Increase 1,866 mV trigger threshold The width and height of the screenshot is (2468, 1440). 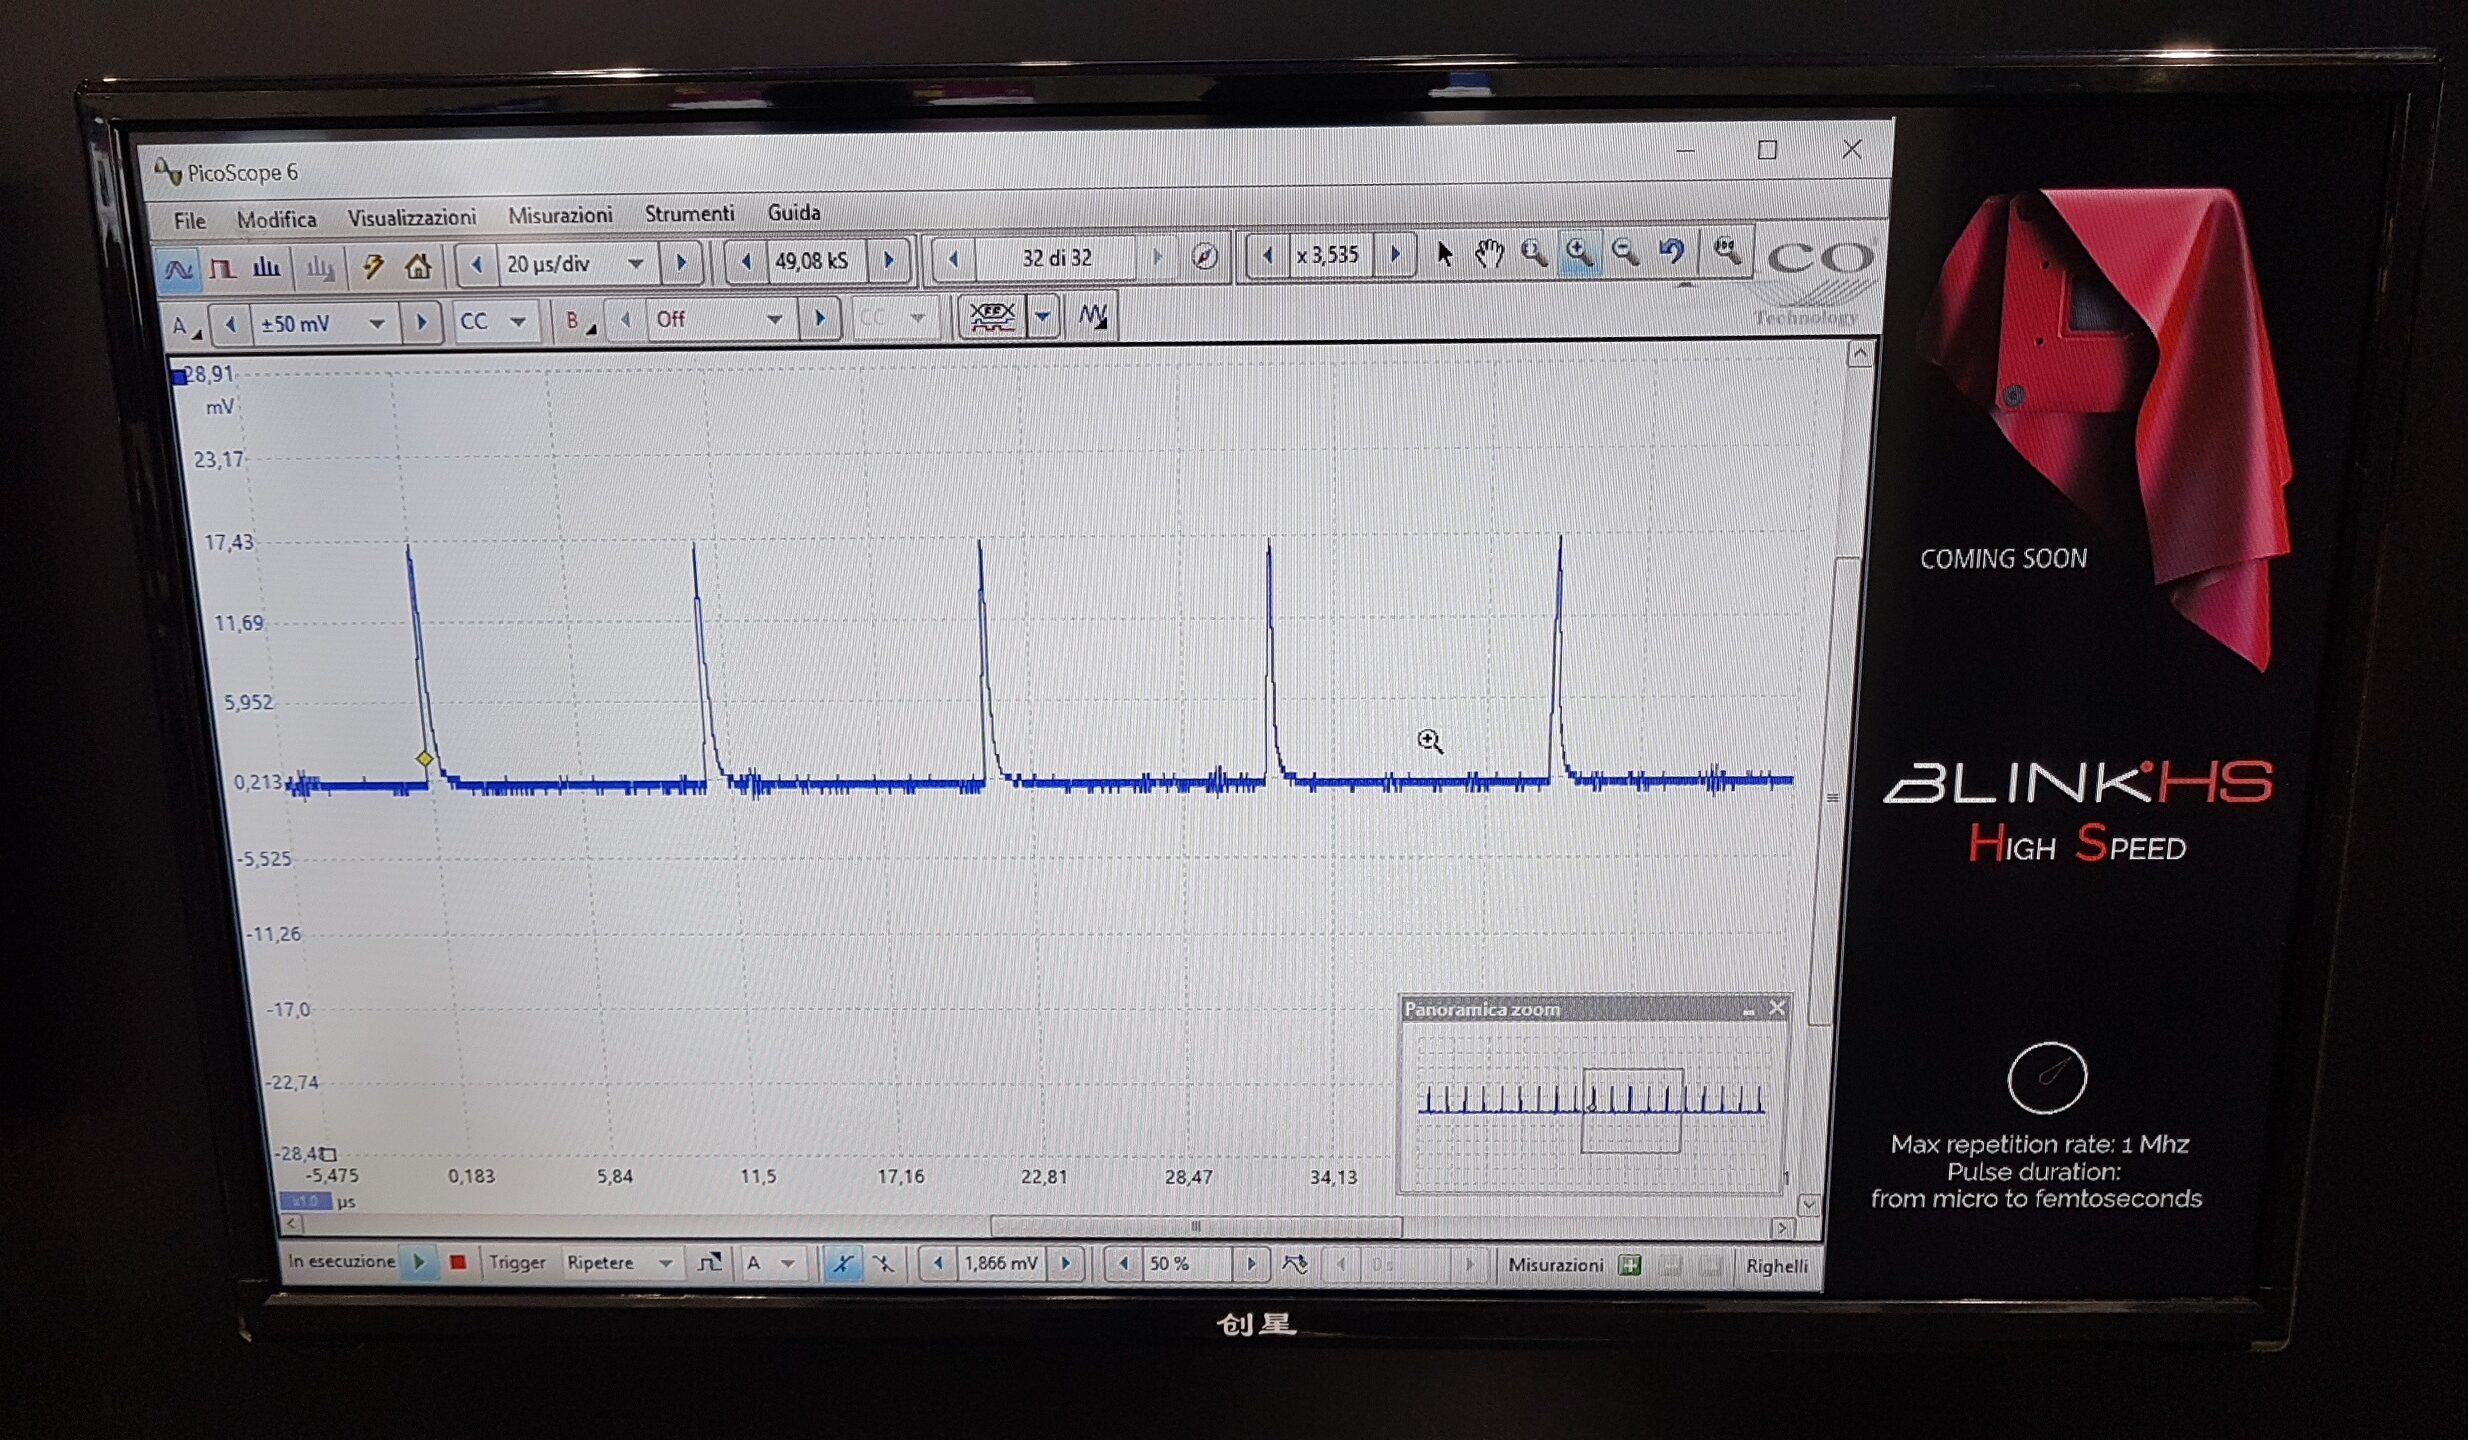pyautogui.click(x=1065, y=1265)
